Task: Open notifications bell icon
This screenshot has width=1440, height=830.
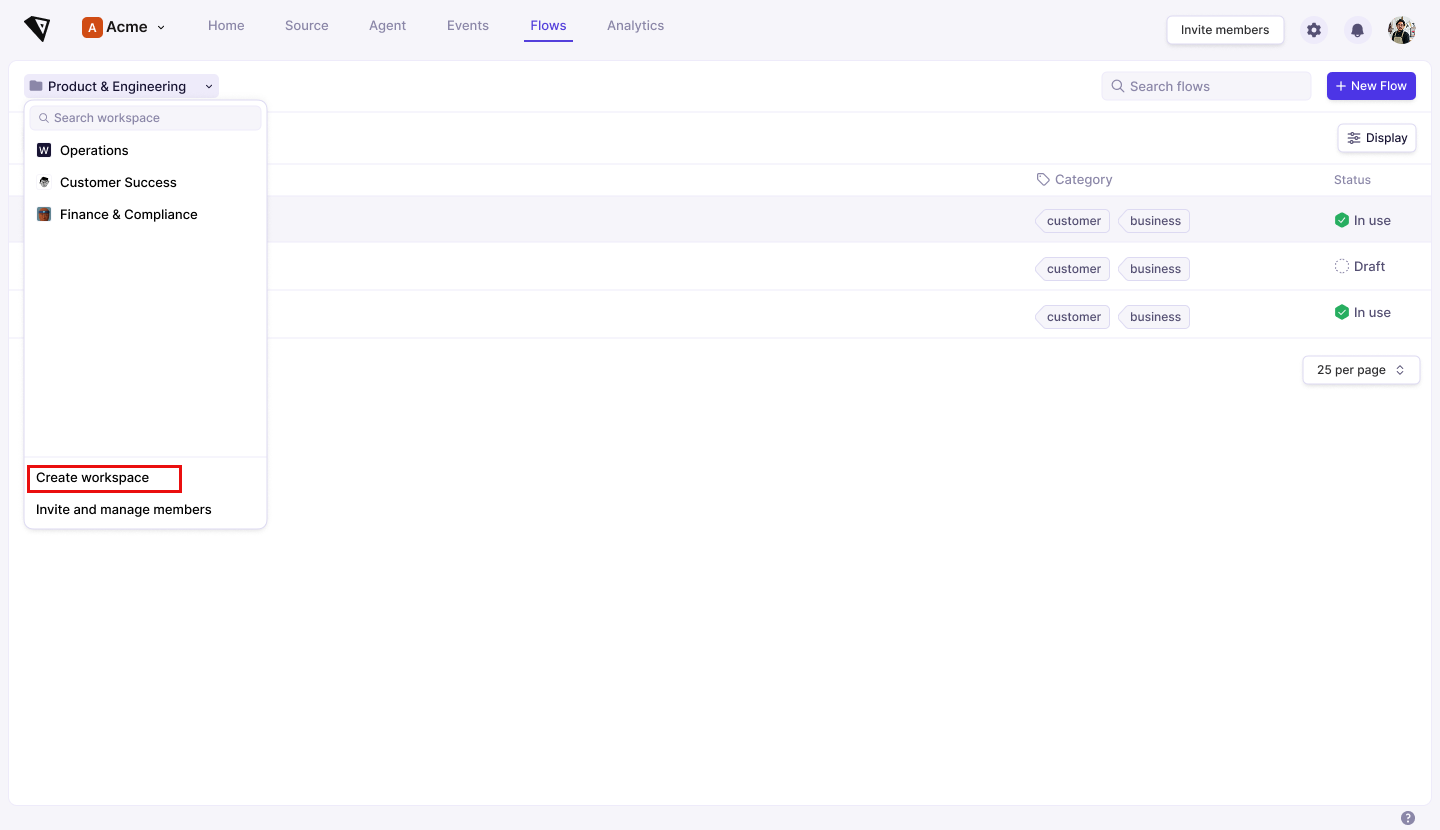Action: (x=1357, y=30)
